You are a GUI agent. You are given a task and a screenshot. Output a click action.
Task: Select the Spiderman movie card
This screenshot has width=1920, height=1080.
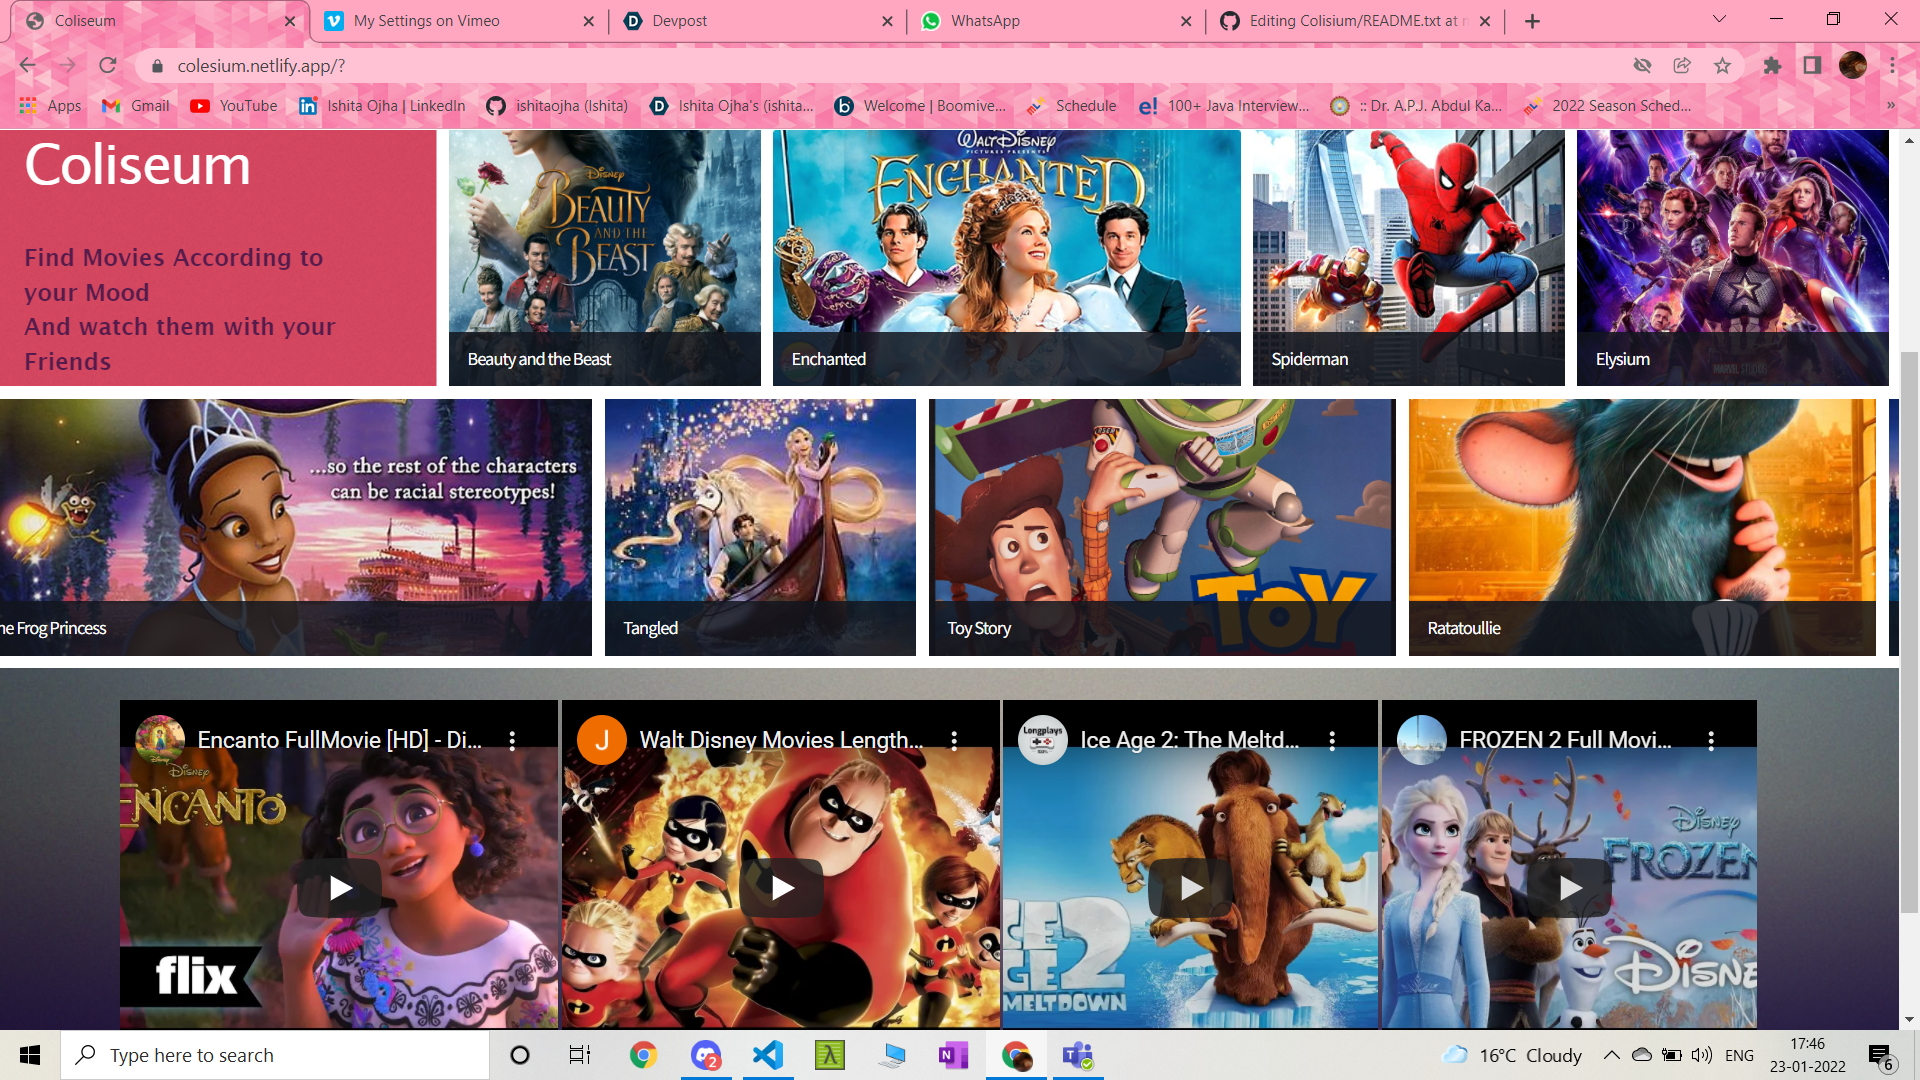[1408, 257]
